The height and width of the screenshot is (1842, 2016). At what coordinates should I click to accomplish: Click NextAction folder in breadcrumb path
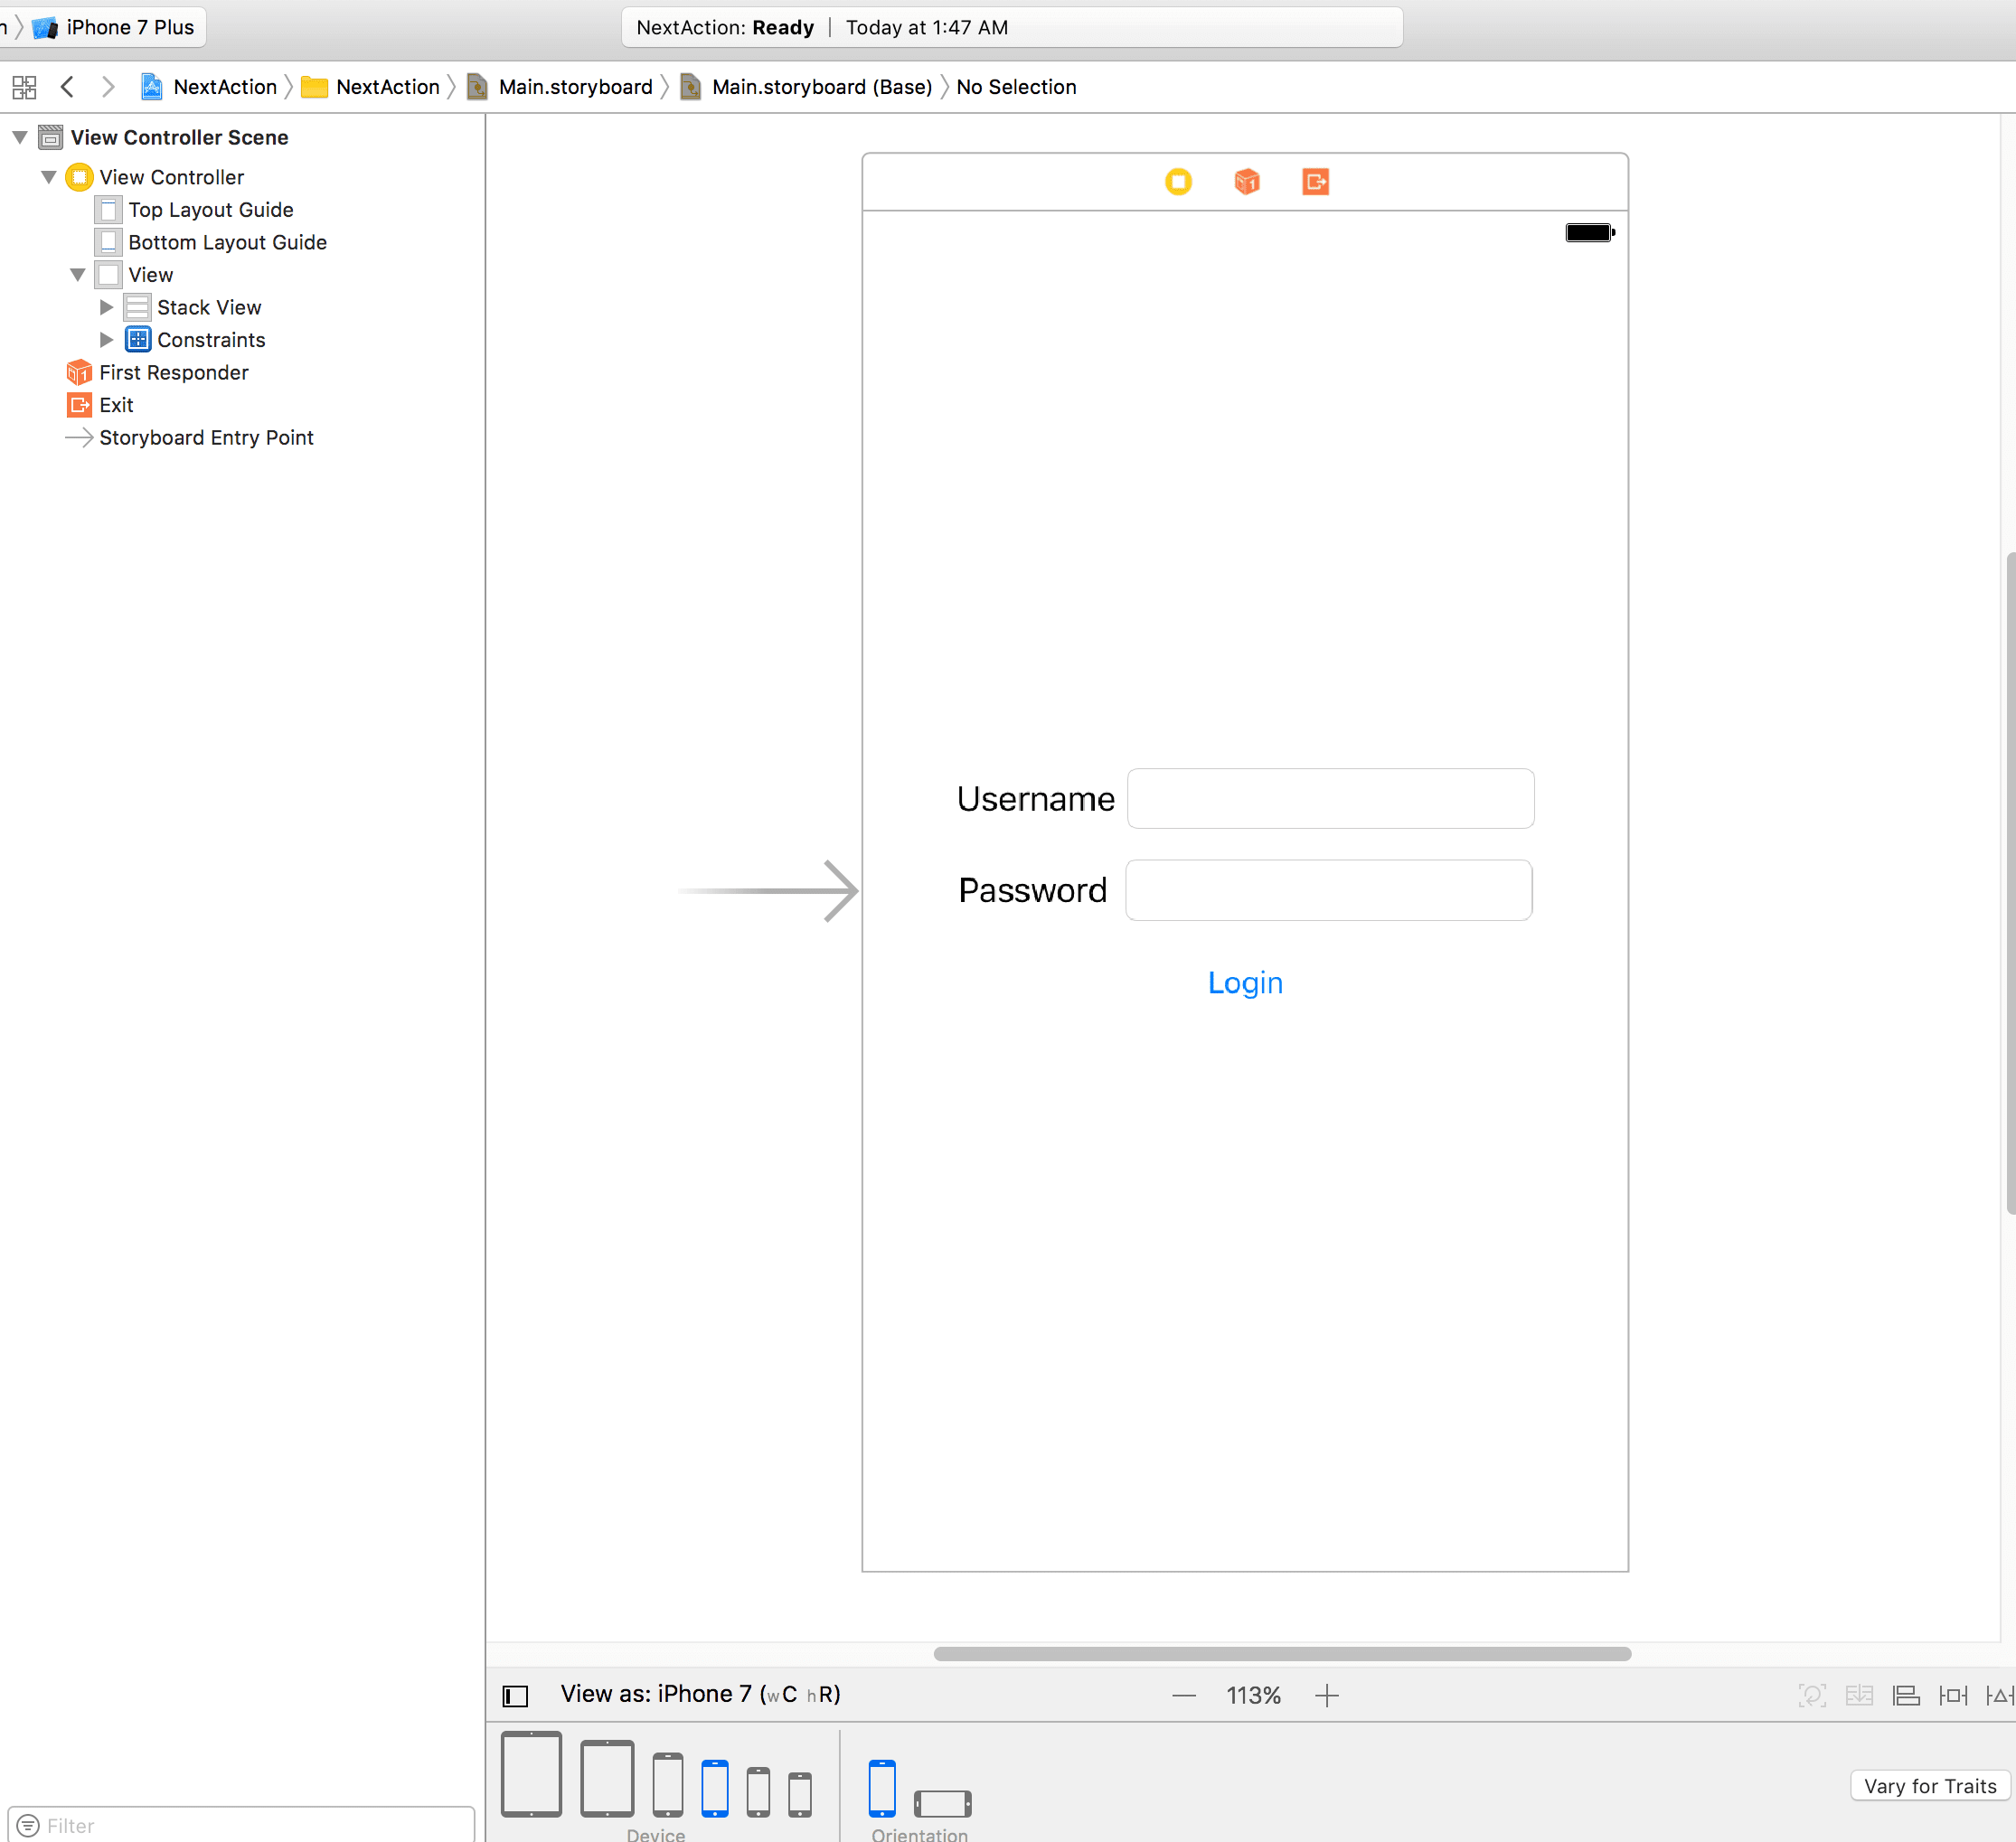[386, 87]
